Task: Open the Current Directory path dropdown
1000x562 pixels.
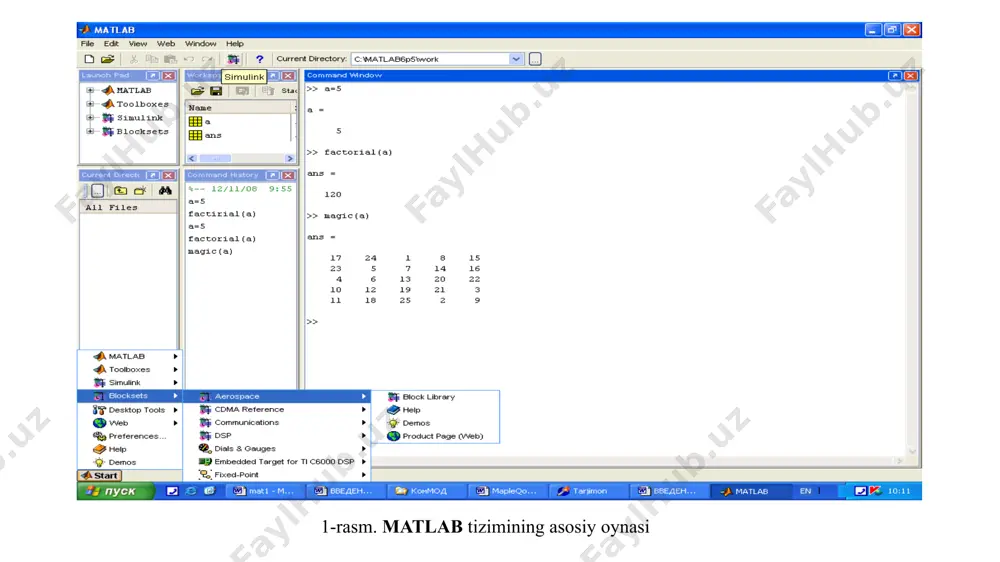Action: 516,59
